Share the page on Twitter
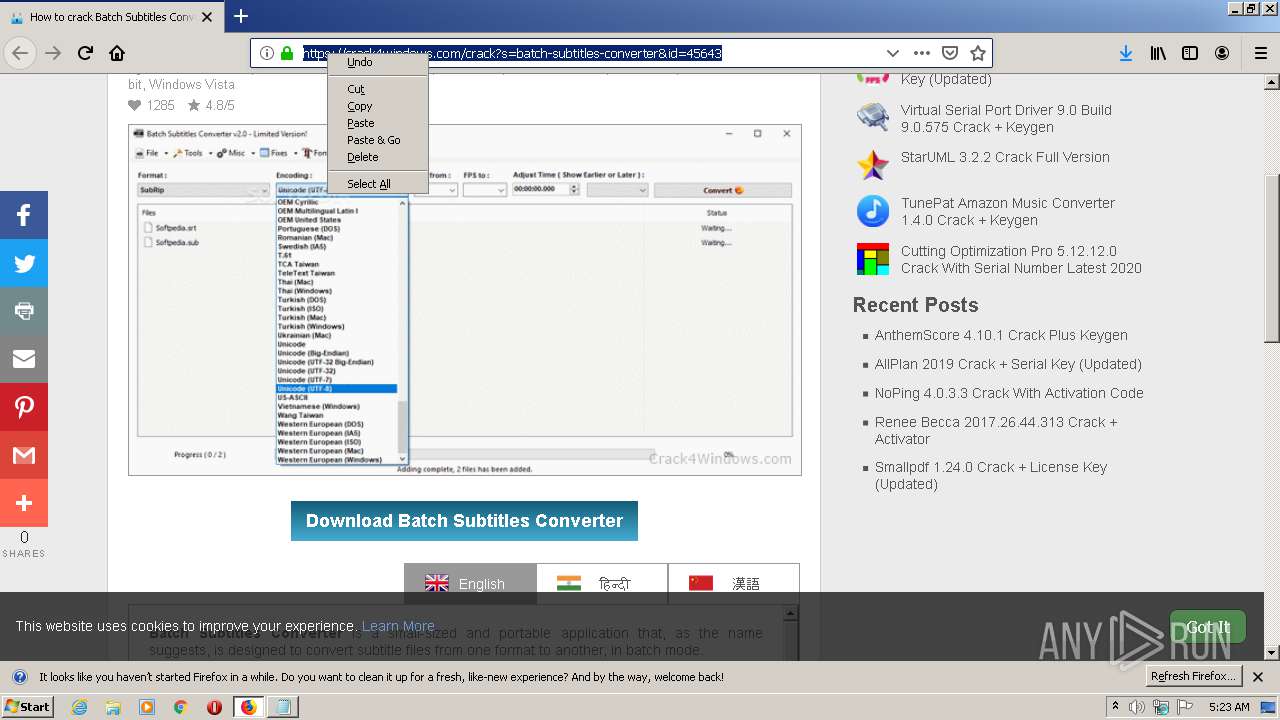The width and height of the screenshot is (1280, 720). click(x=24, y=263)
